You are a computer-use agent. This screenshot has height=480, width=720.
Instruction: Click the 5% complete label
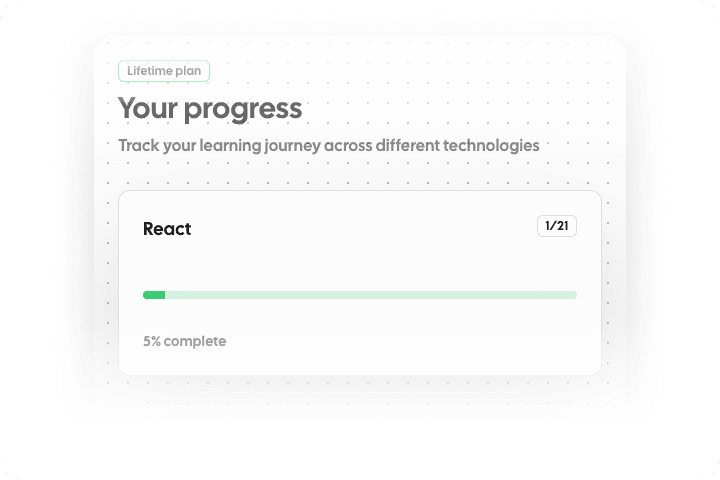pos(185,341)
